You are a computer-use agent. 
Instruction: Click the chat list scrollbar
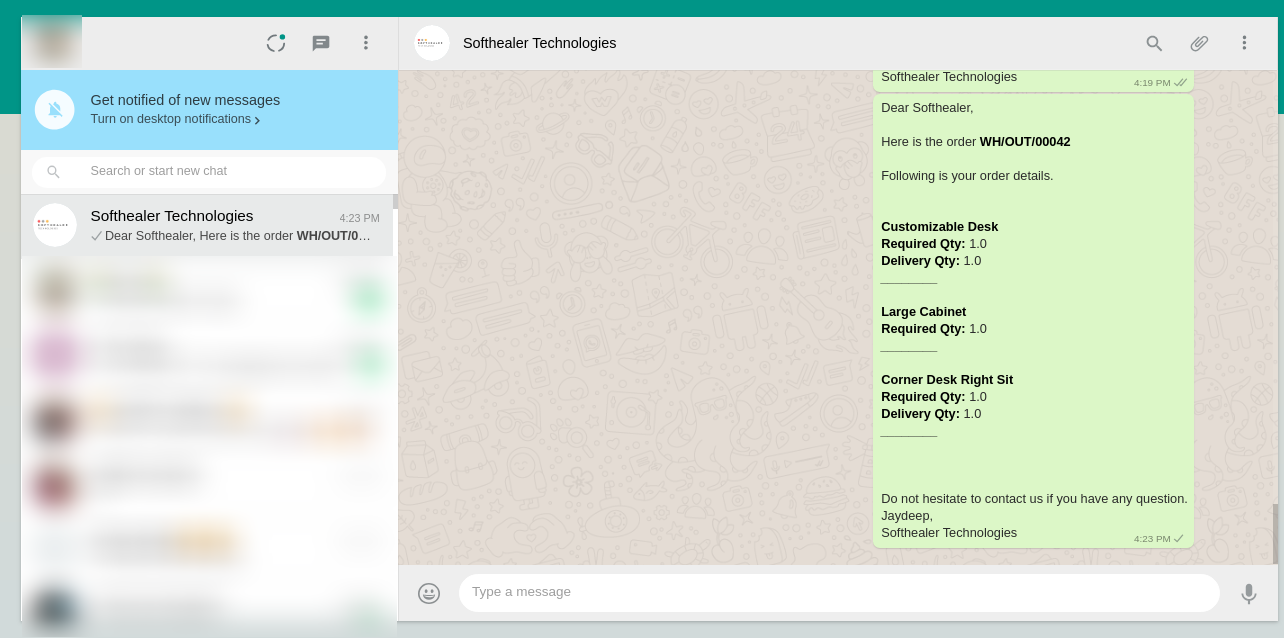point(395,201)
